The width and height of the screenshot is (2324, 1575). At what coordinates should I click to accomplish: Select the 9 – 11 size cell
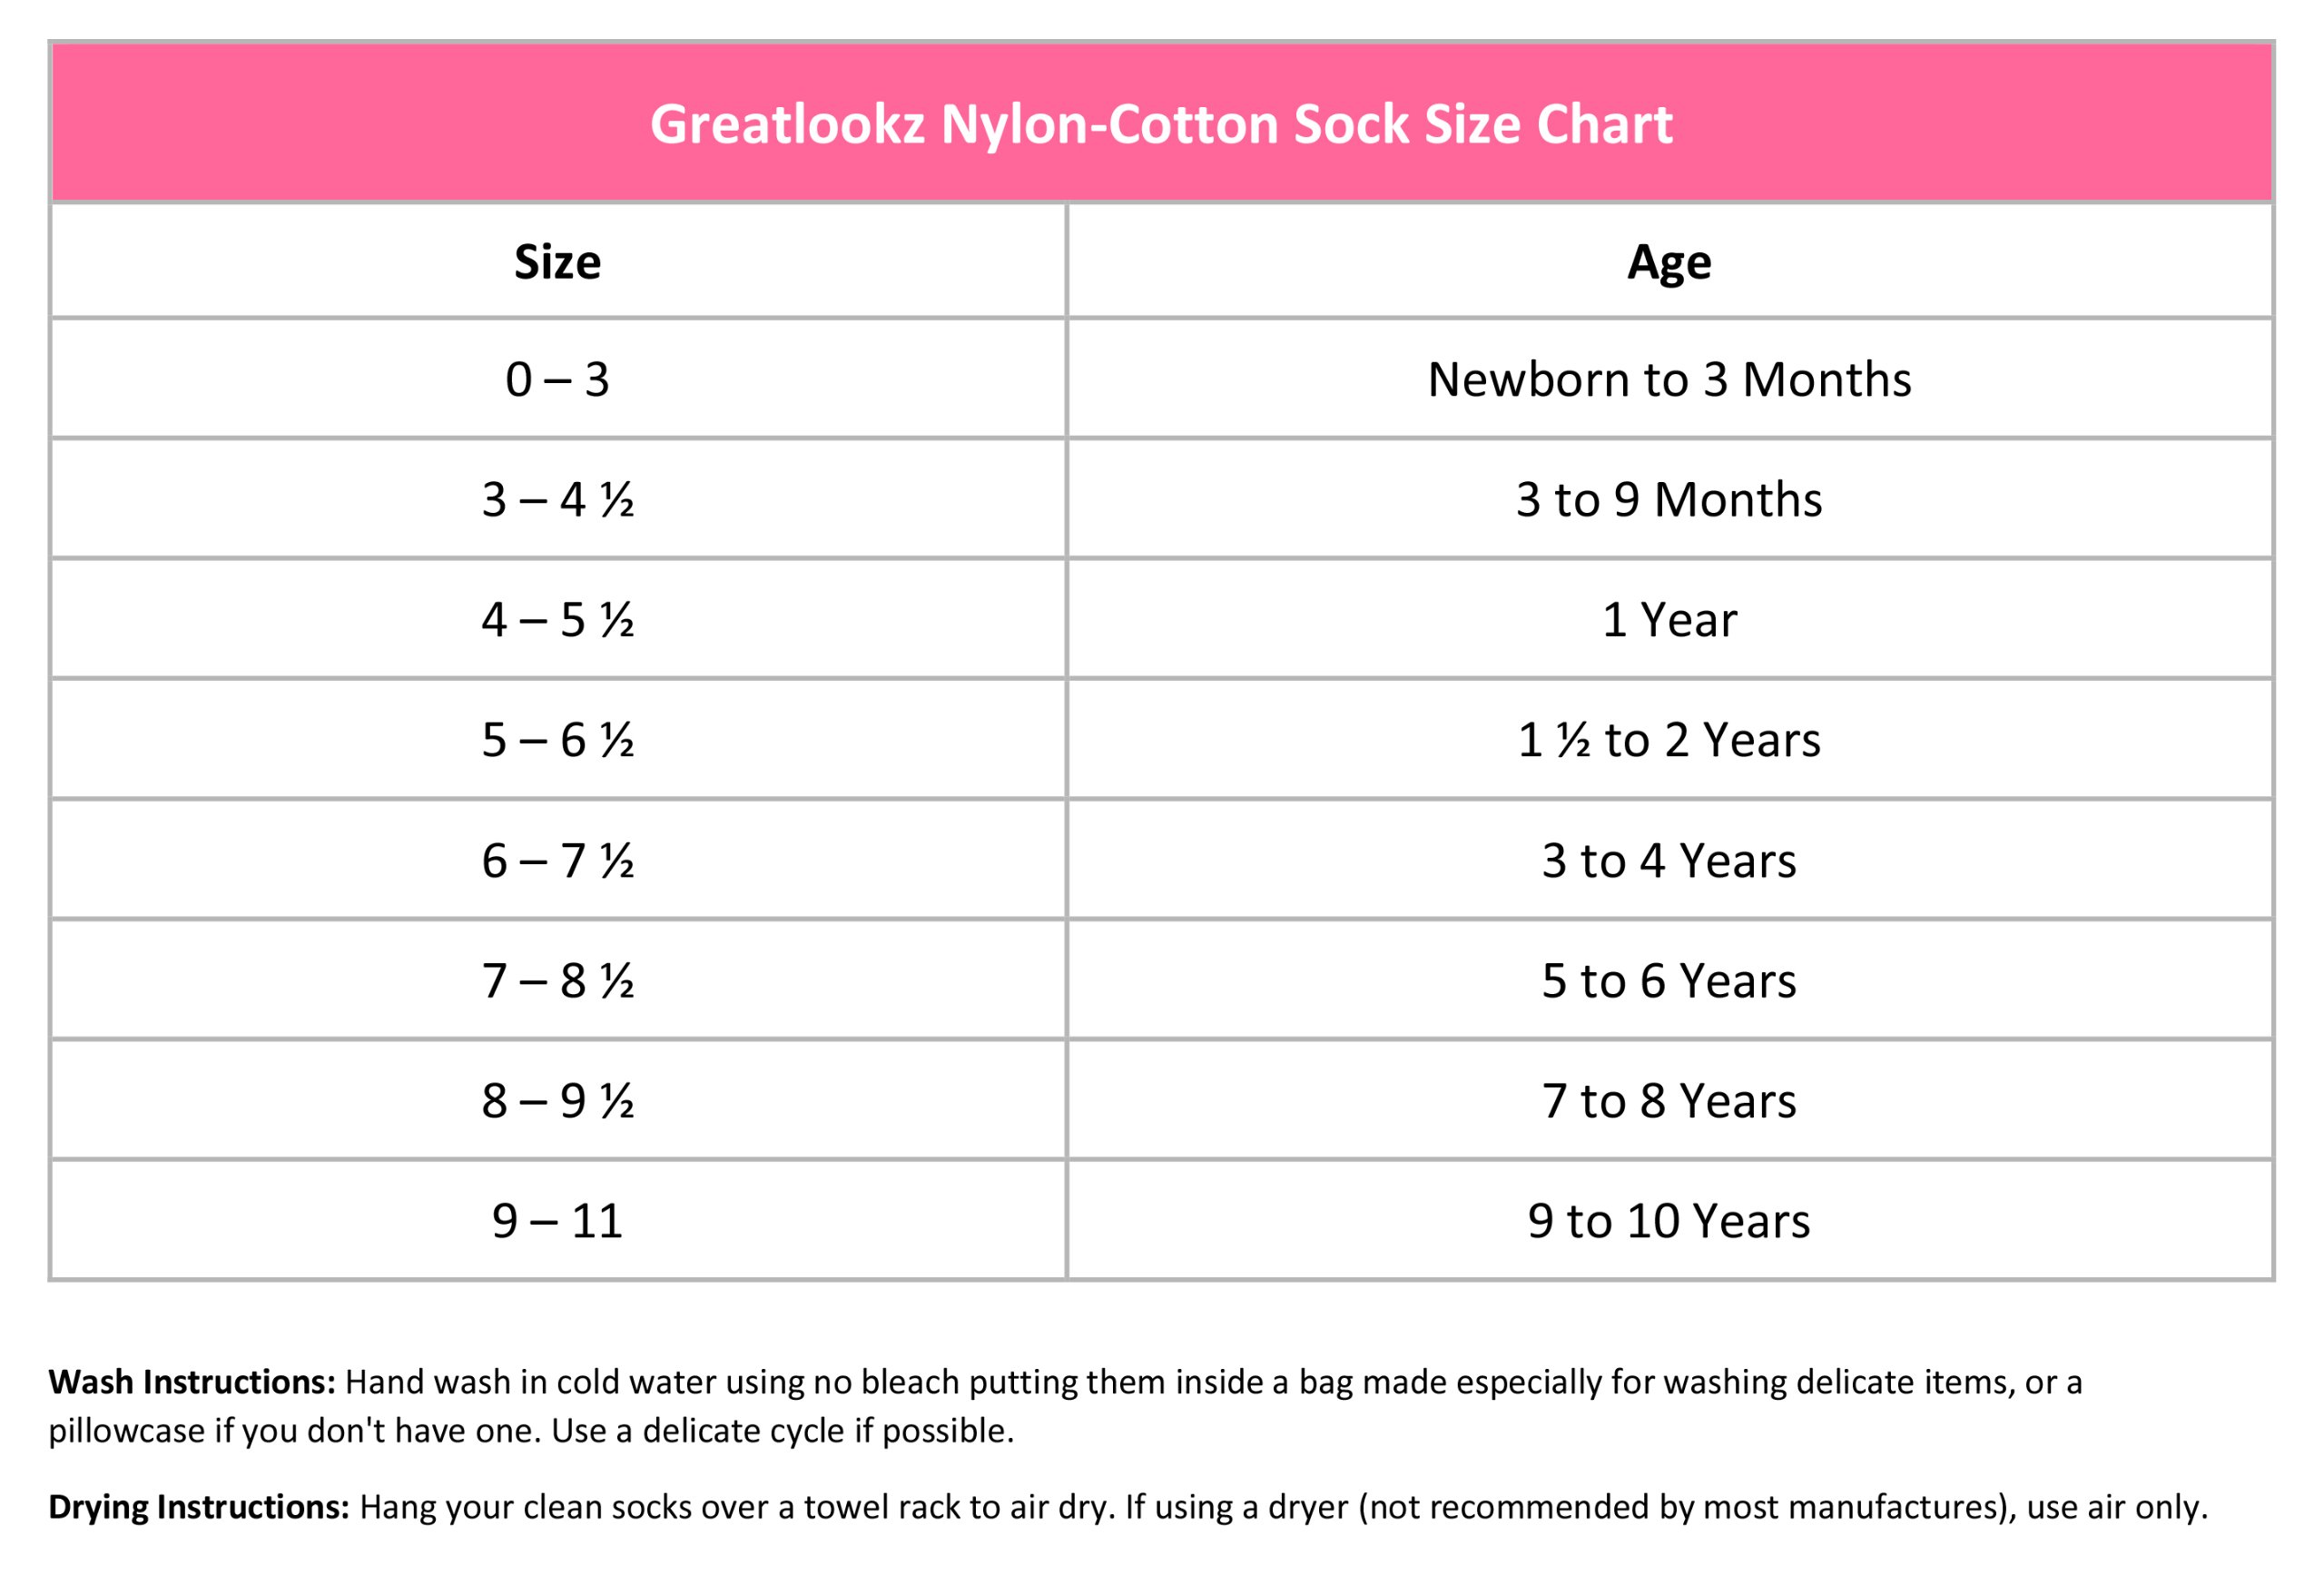(x=557, y=1221)
